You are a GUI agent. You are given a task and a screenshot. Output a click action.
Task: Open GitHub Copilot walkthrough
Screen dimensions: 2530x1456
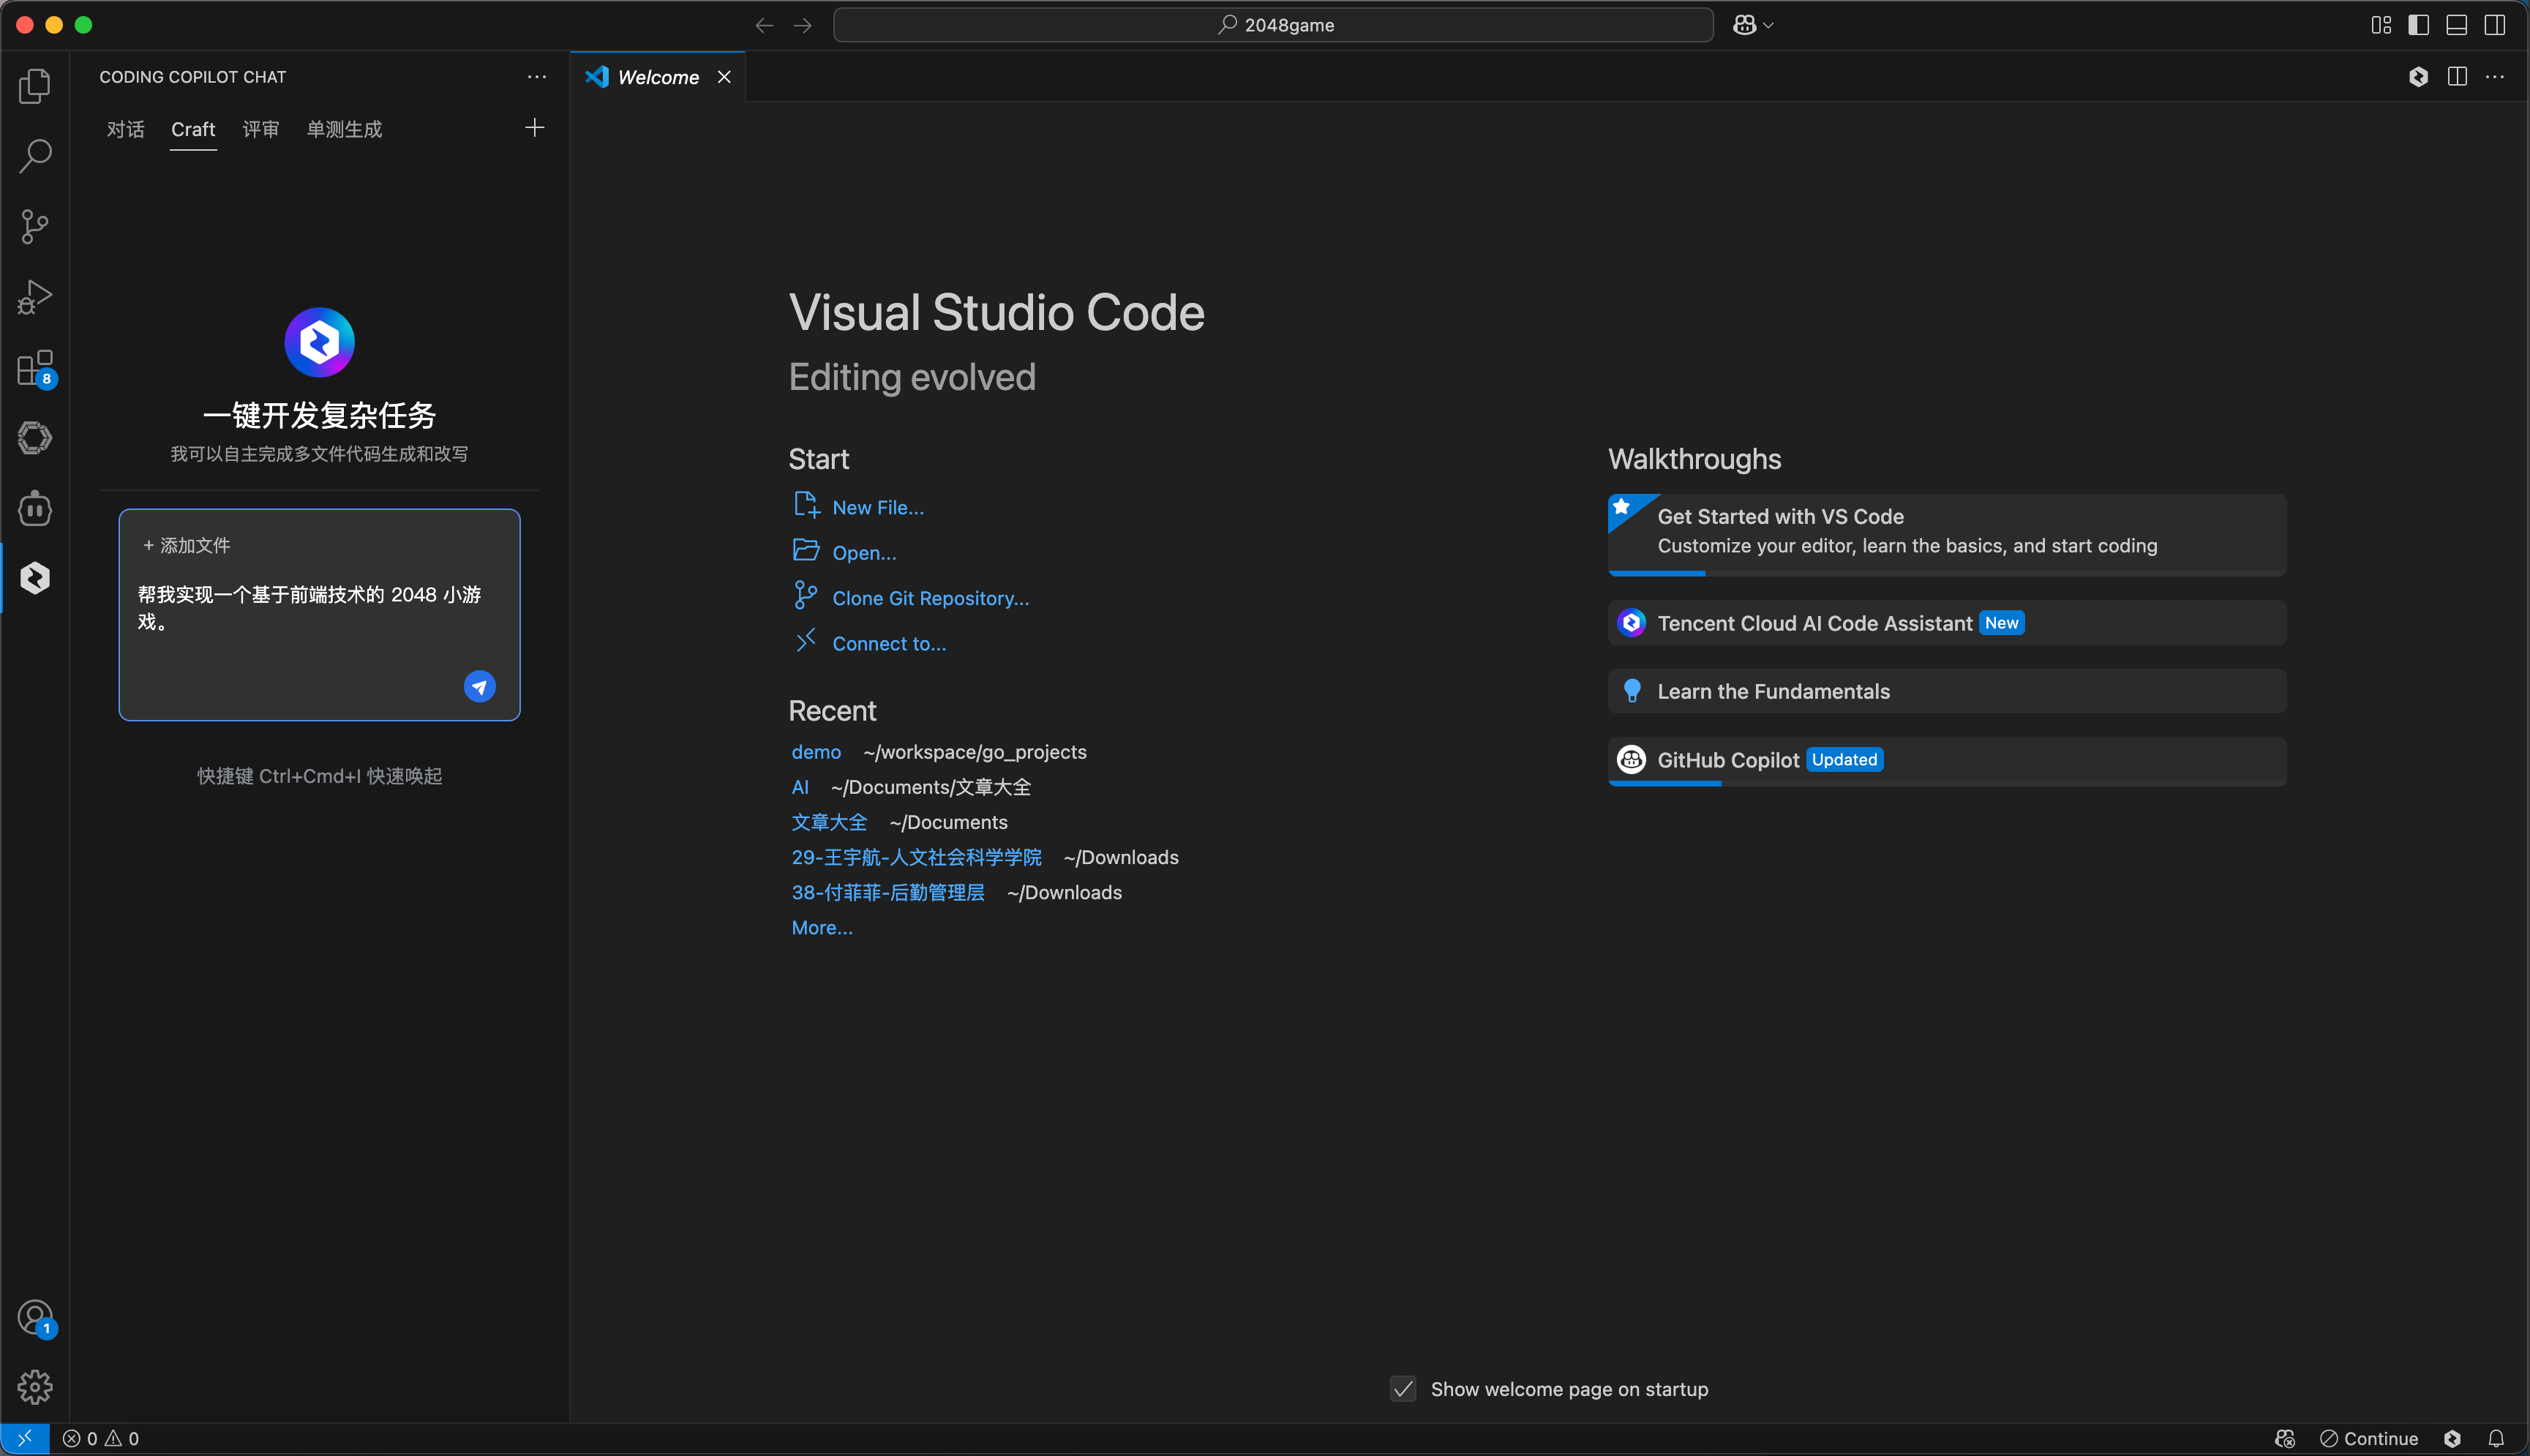pyautogui.click(x=1946, y=761)
